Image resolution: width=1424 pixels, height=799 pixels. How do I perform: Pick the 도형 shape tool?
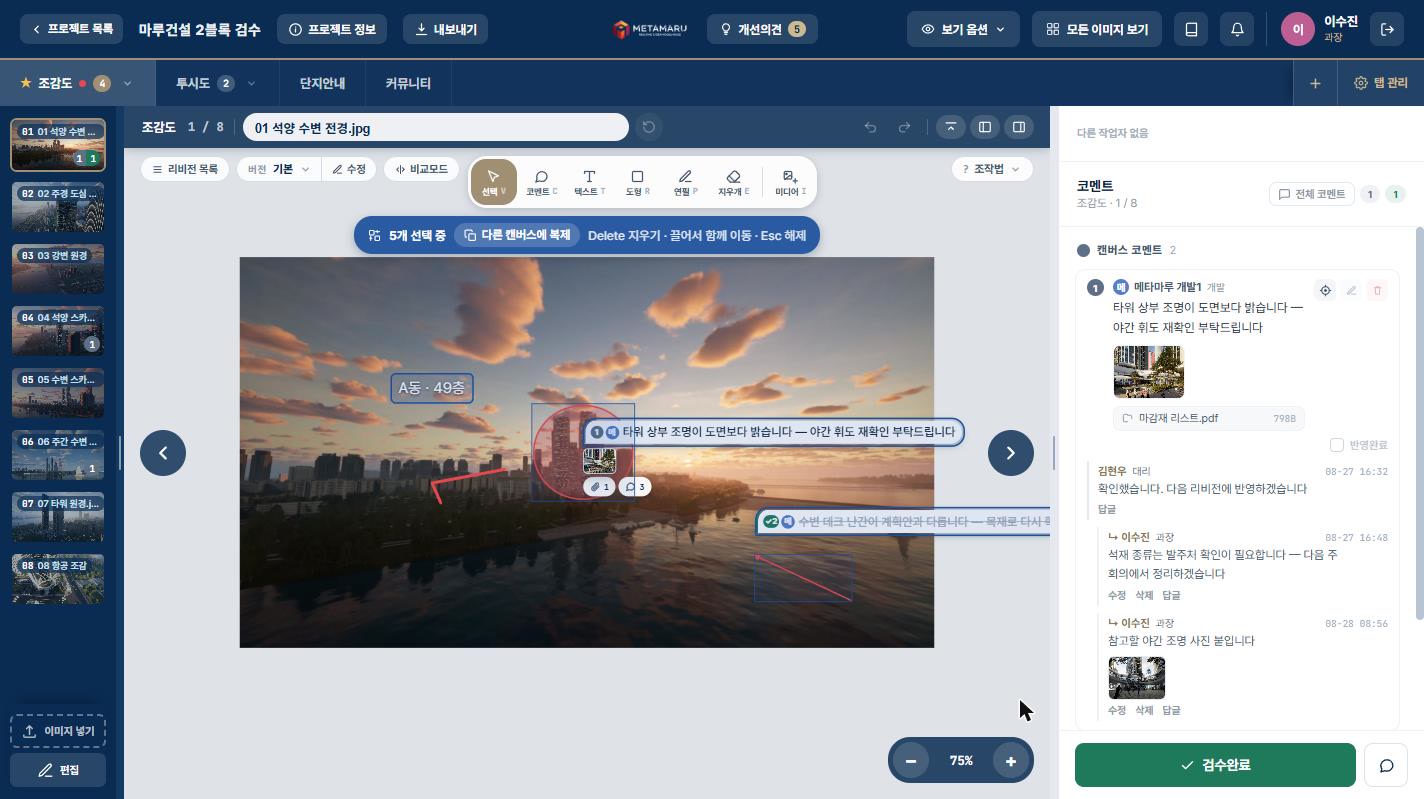click(x=637, y=182)
